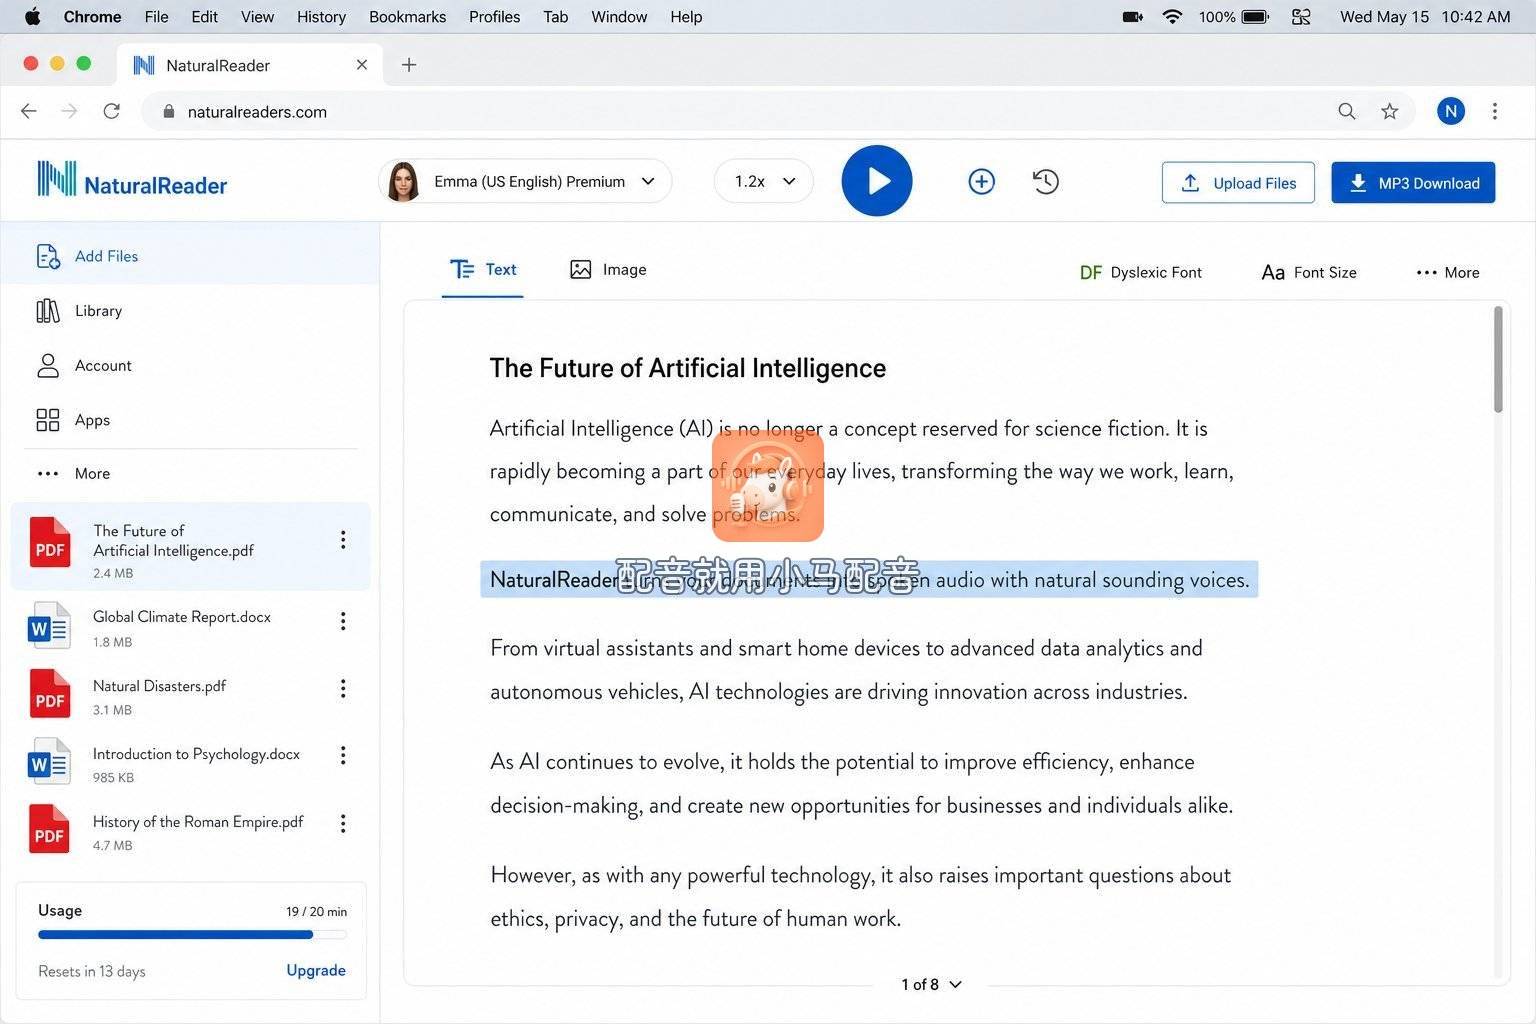Click the browser forward arrow
The image size is (1536, 1024).
point(69,111)
